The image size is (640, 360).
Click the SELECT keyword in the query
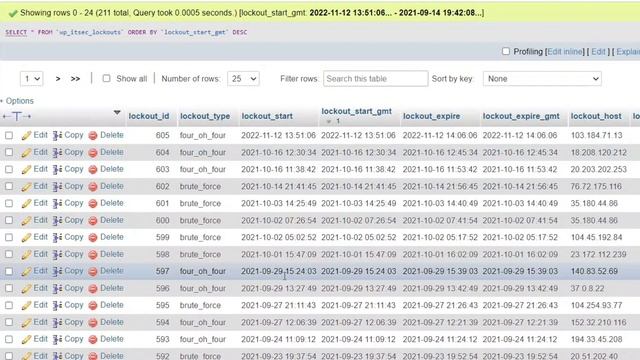click(x=16, y=32)
